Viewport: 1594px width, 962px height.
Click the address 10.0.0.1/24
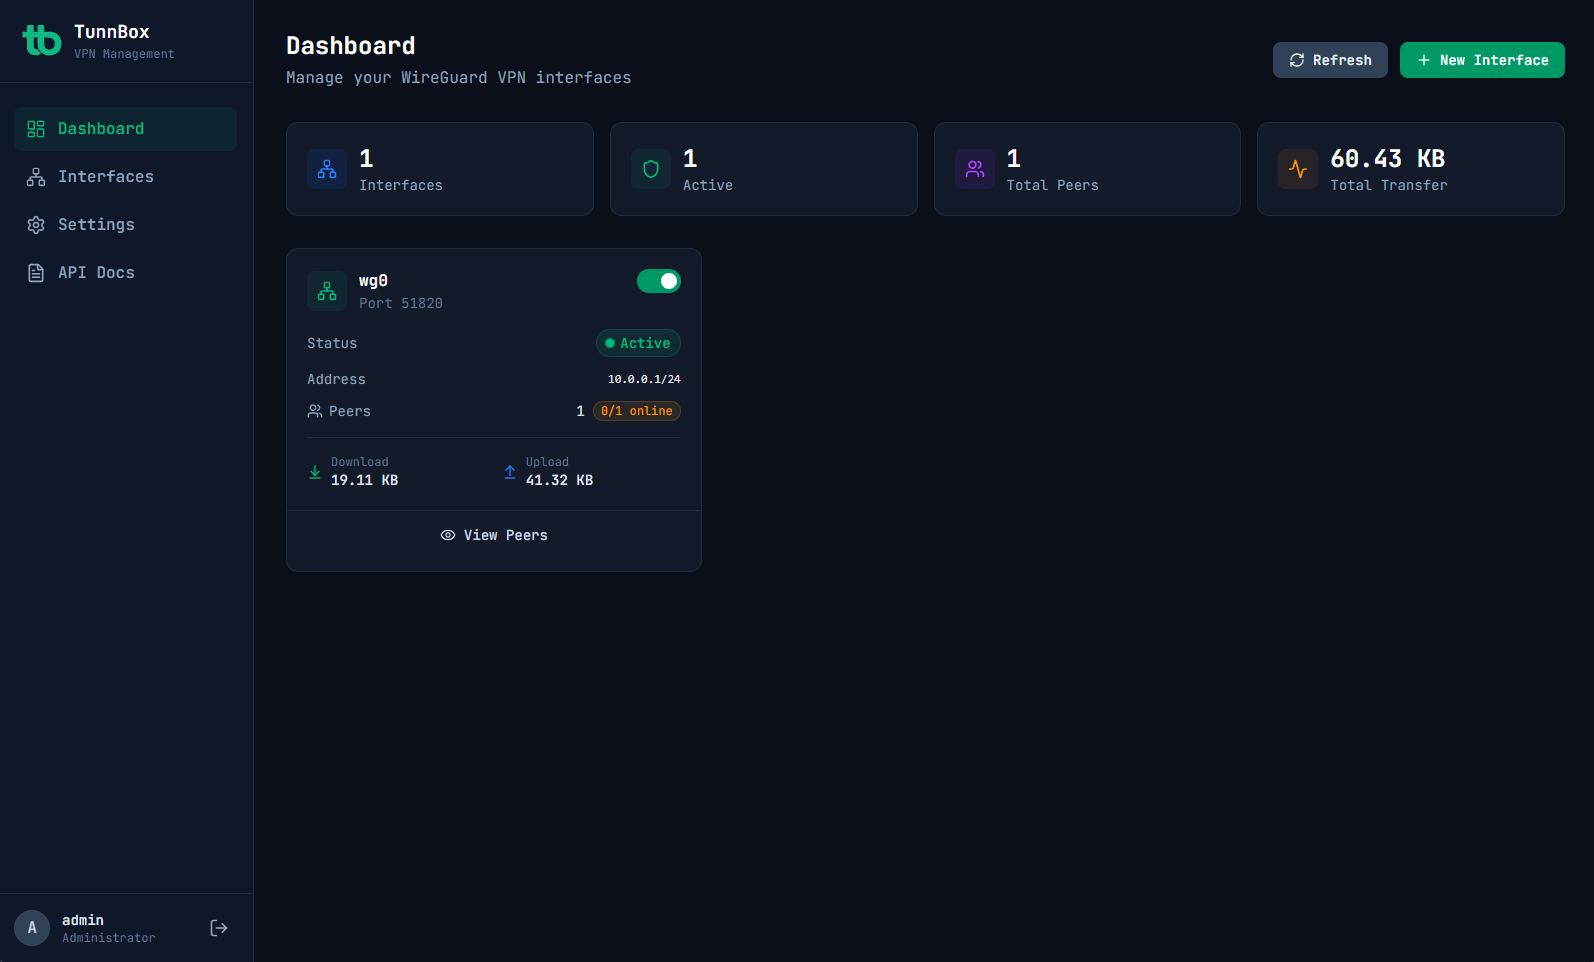point(644,379)
